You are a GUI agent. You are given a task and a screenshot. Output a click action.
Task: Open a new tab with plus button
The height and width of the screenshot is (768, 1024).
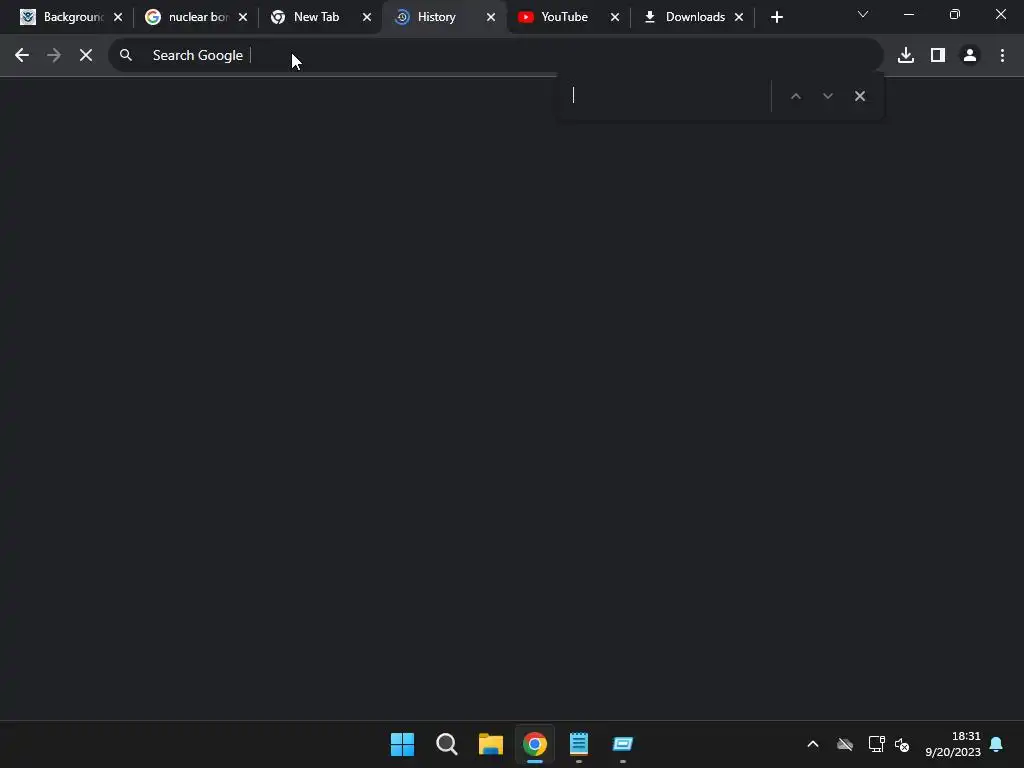point(776,17)
